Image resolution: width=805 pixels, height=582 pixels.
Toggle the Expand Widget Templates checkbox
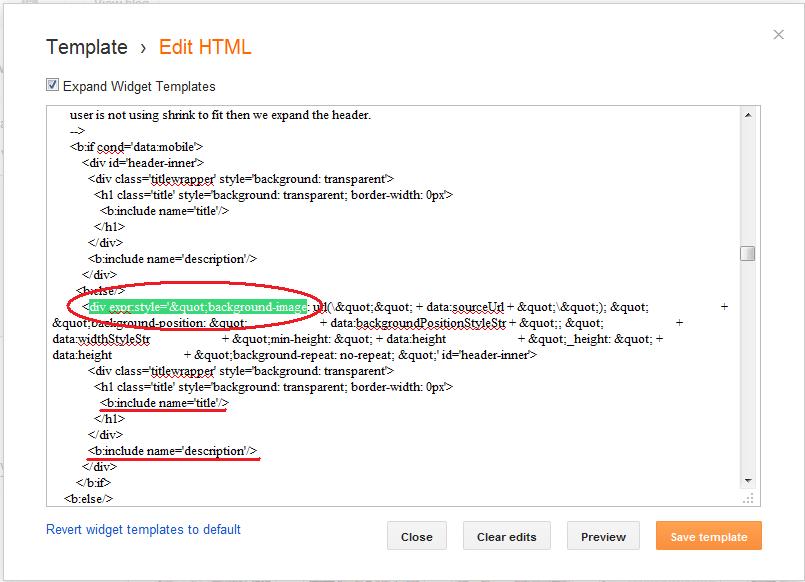[50, 85]
